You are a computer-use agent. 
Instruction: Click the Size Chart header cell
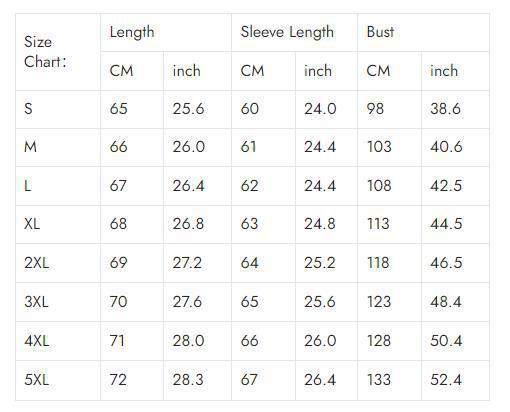[58, 52]
